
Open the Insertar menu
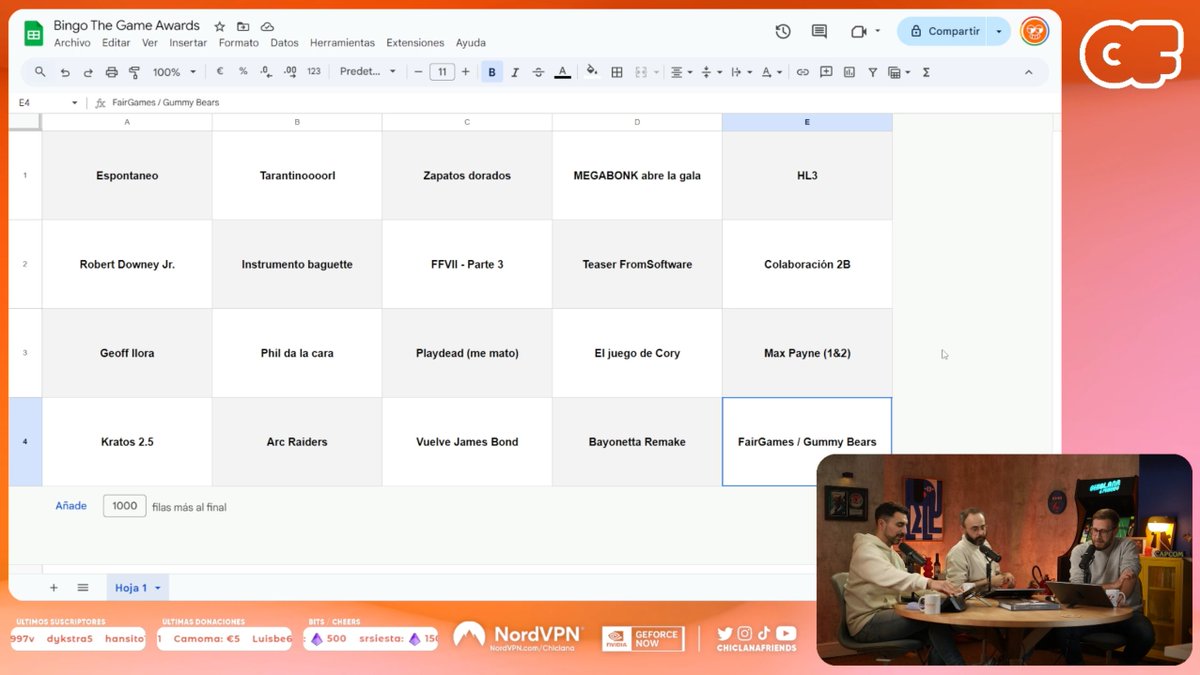(188, 43)
